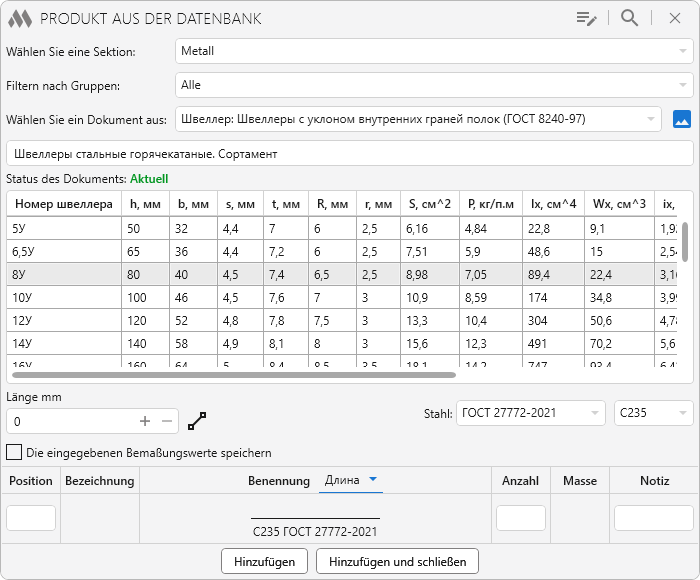Expand the document selection dropdown
Viewport: 700px width, 580px height.
point(418,119)
